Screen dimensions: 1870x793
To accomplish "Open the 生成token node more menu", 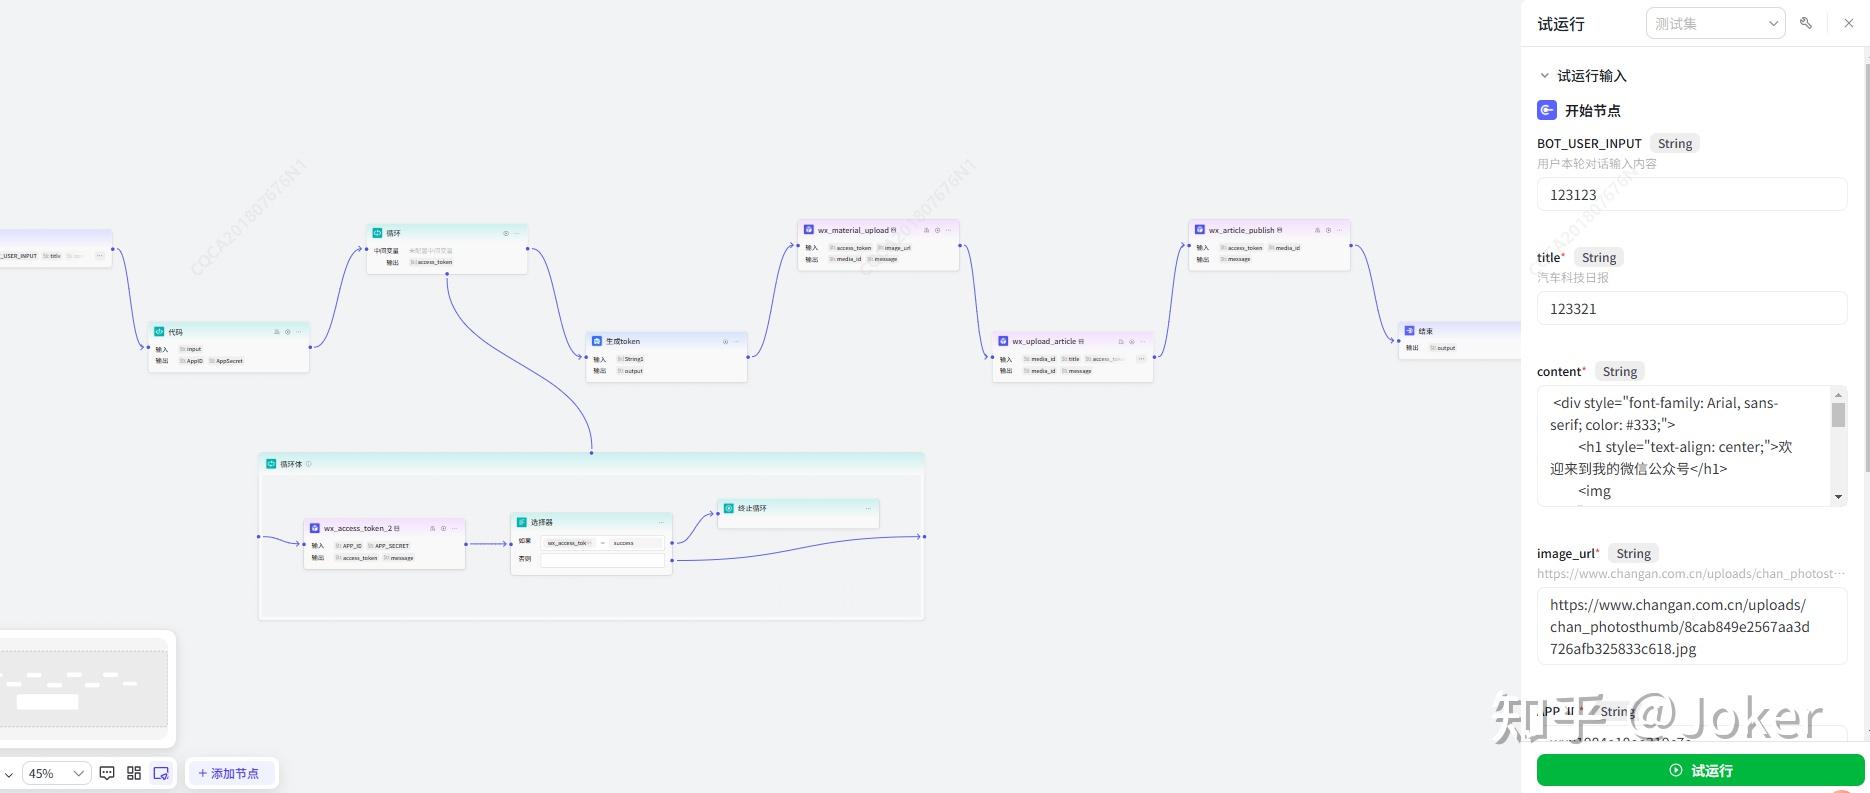I will (x=736, y=341).
